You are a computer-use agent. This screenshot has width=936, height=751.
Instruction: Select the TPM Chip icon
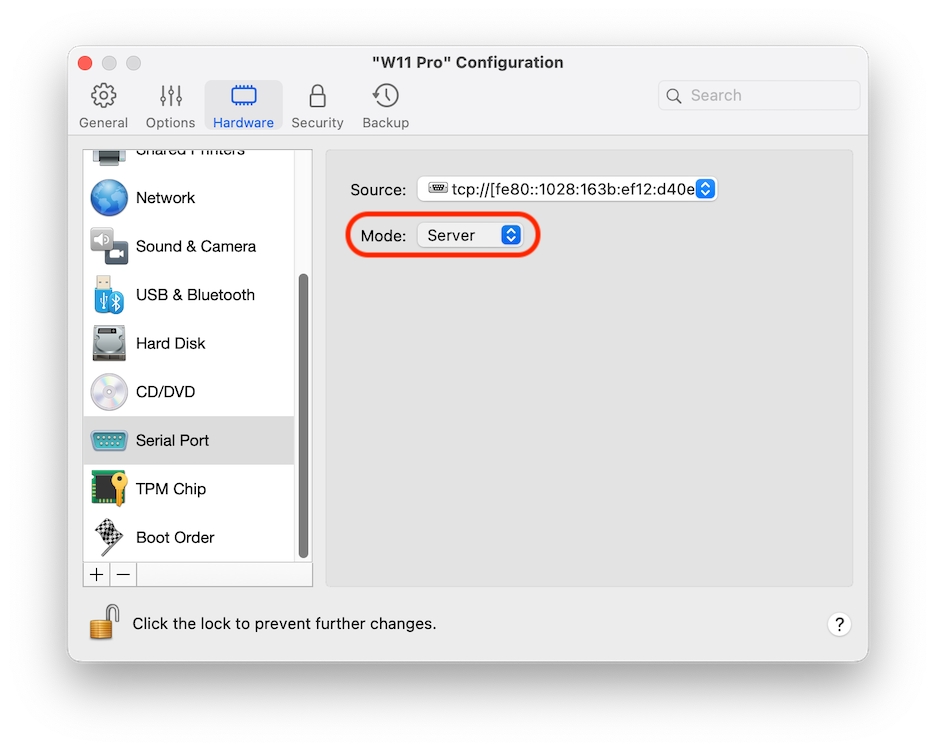click(x=109, y=489)
